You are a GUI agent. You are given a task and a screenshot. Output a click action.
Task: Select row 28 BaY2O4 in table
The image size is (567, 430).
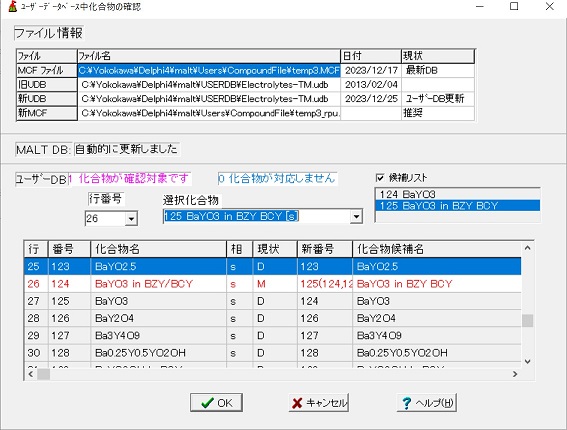click(x=273, y=318)
